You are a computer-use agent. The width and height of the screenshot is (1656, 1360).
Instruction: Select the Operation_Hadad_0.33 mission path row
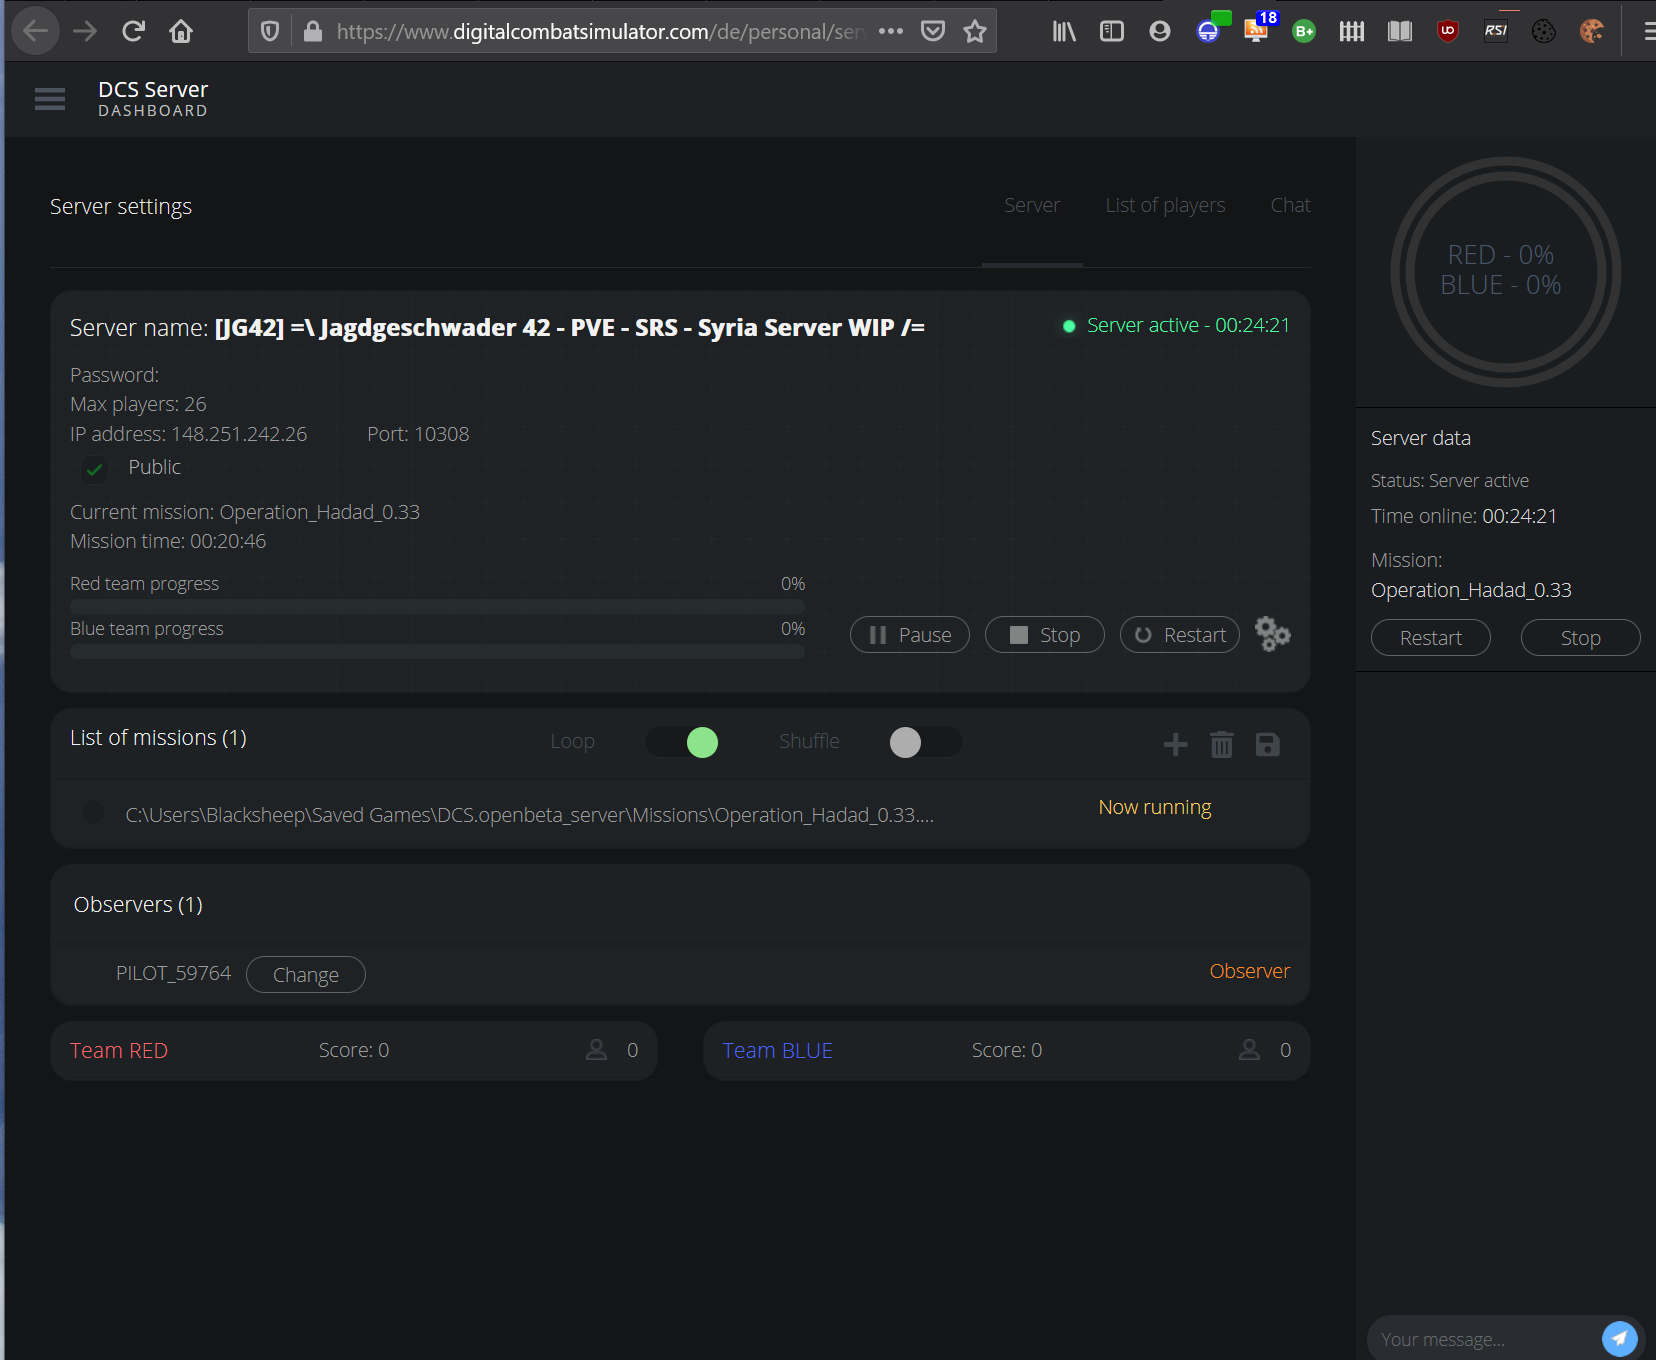pyautogui.click(x=680, y=814)
